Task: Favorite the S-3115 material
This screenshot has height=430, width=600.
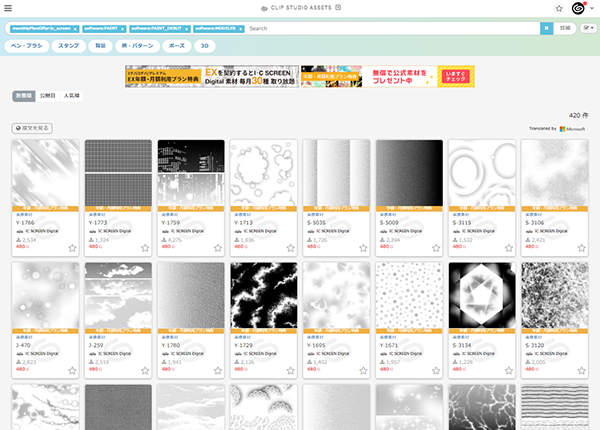Action: point(509,248)
